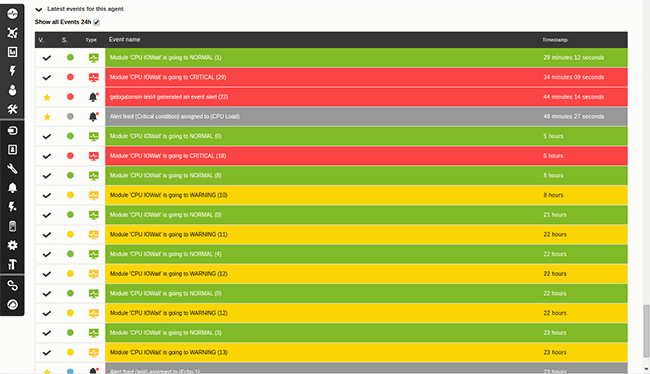
Task: Click bell type icon on galogatomon test4 row
Action: 94,97
